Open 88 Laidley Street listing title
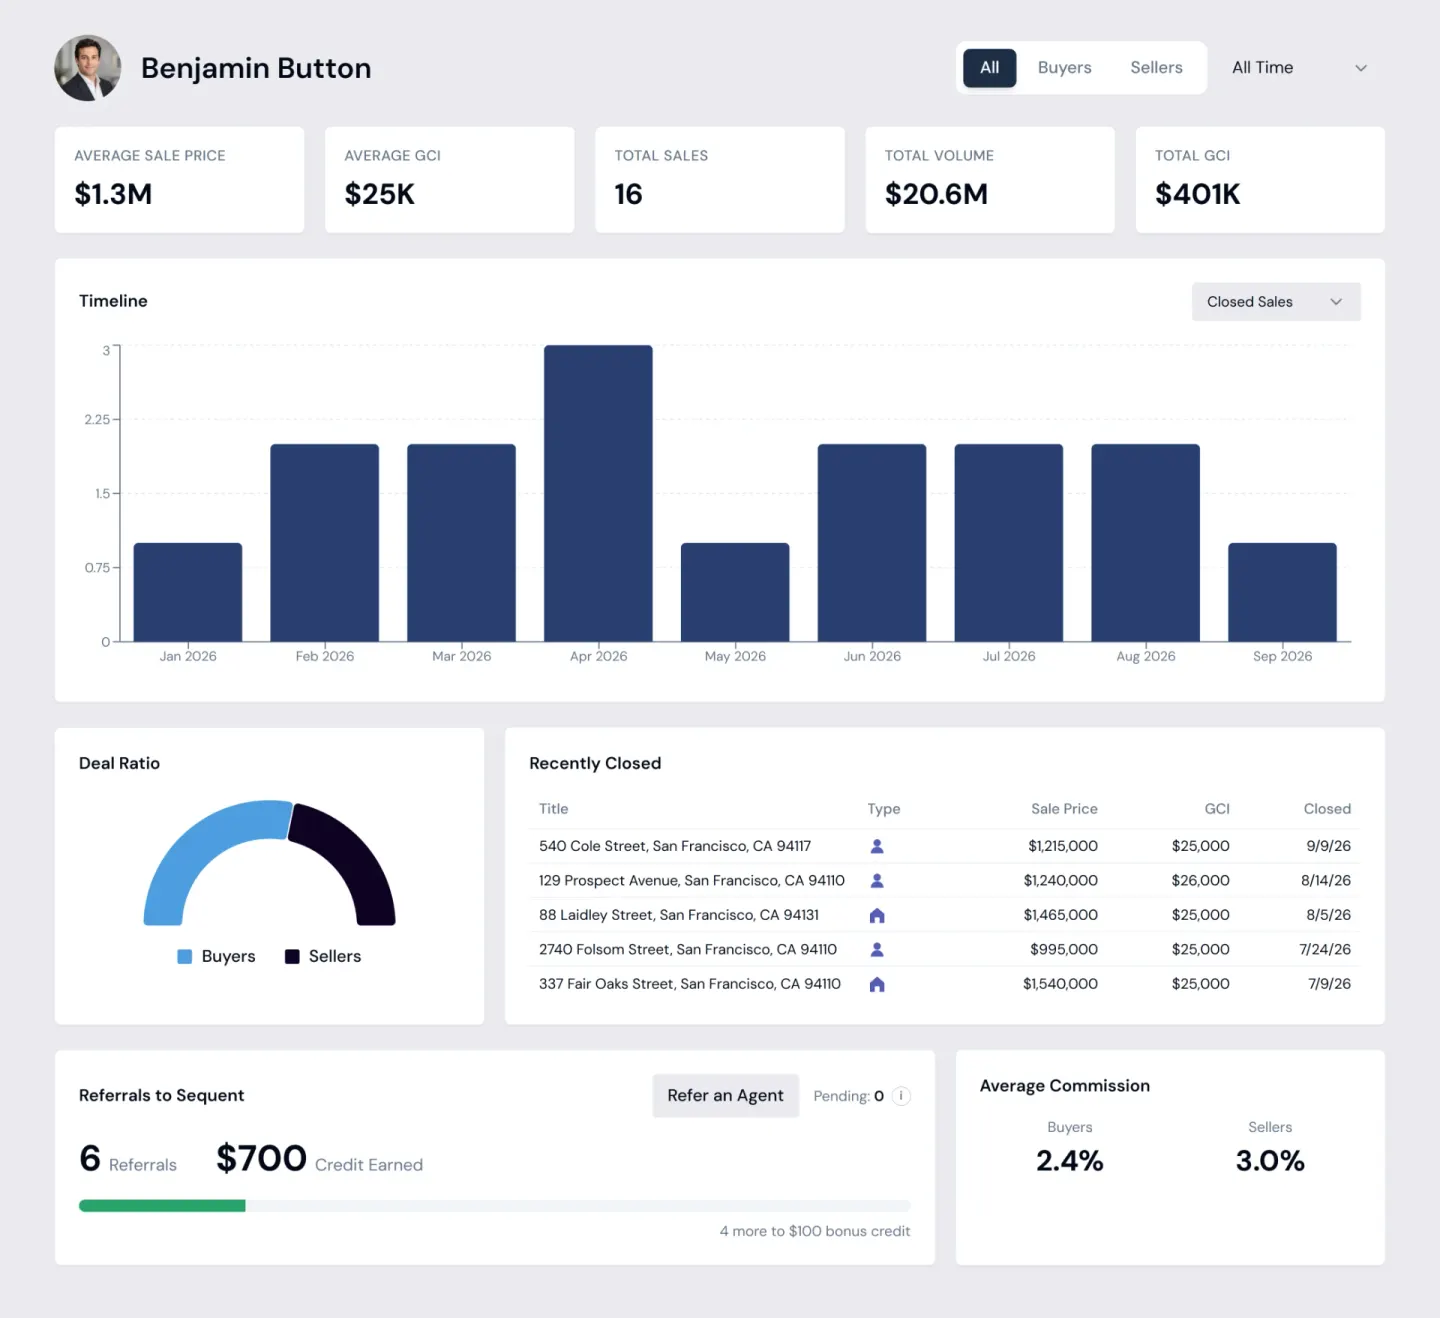The image size is (1440, 1318). coord(679,915)
